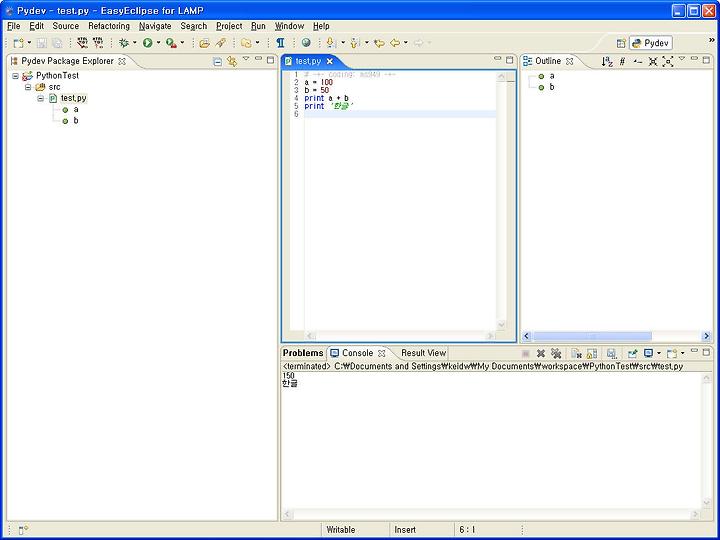The image size is (720, 540).
Task: Toggle Scroll Lock in Console
Action: point(592,353)
